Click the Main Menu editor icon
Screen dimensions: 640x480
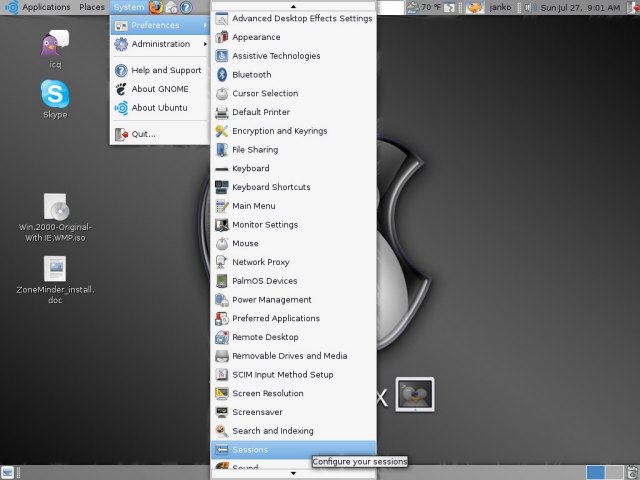click(x=222, y=206)
